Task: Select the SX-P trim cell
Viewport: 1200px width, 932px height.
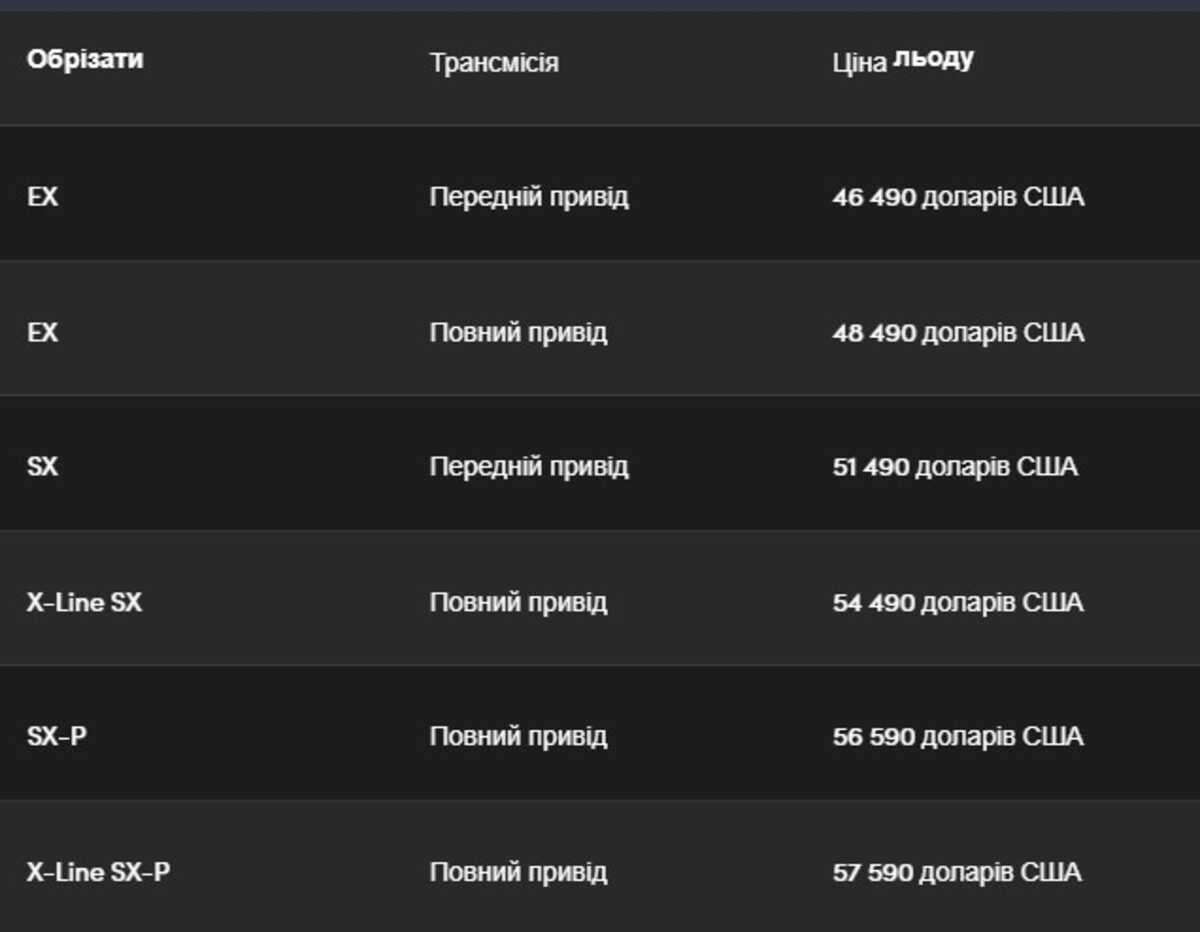Action: click(57, 737)
